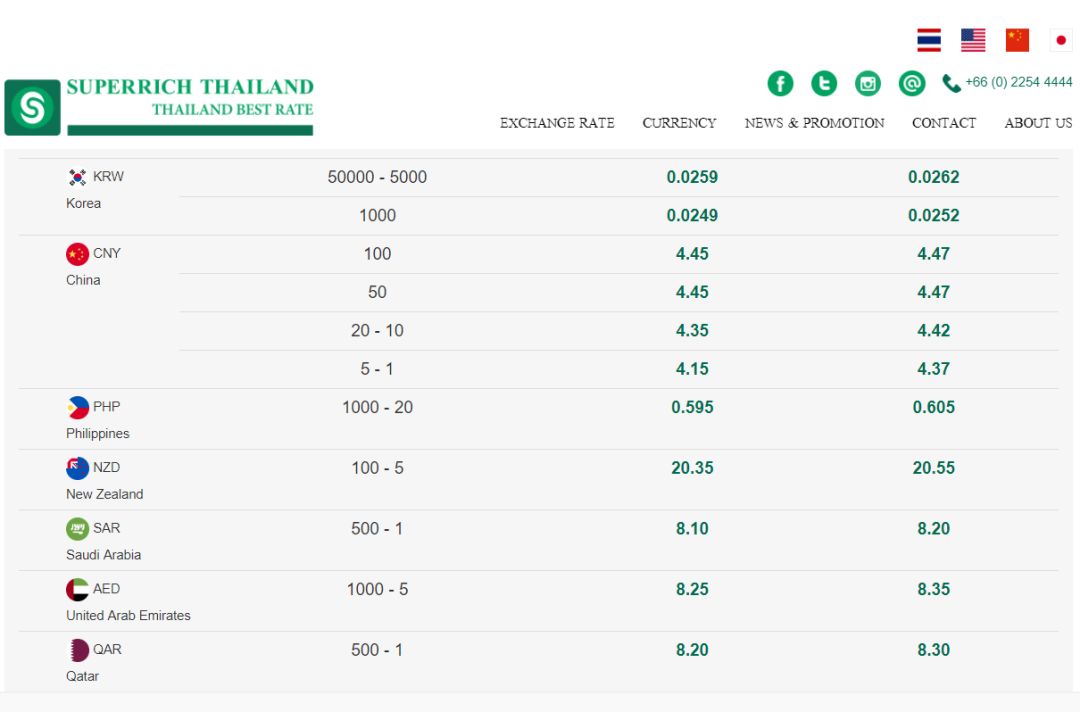
Task: Open the Instagram icon link
Action: click(868, 83)
